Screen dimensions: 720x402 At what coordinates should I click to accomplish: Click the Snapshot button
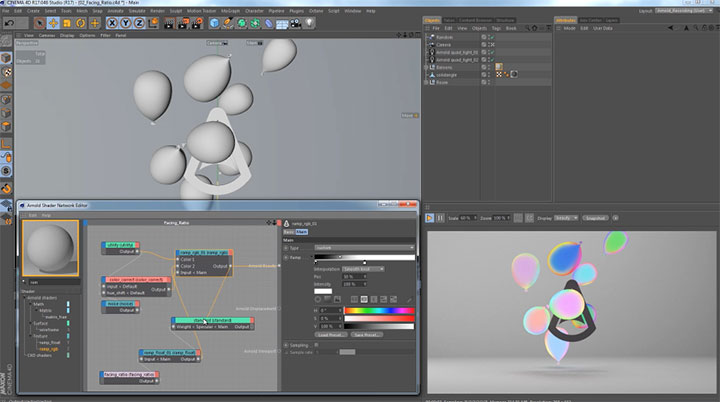tap(595, 218)
